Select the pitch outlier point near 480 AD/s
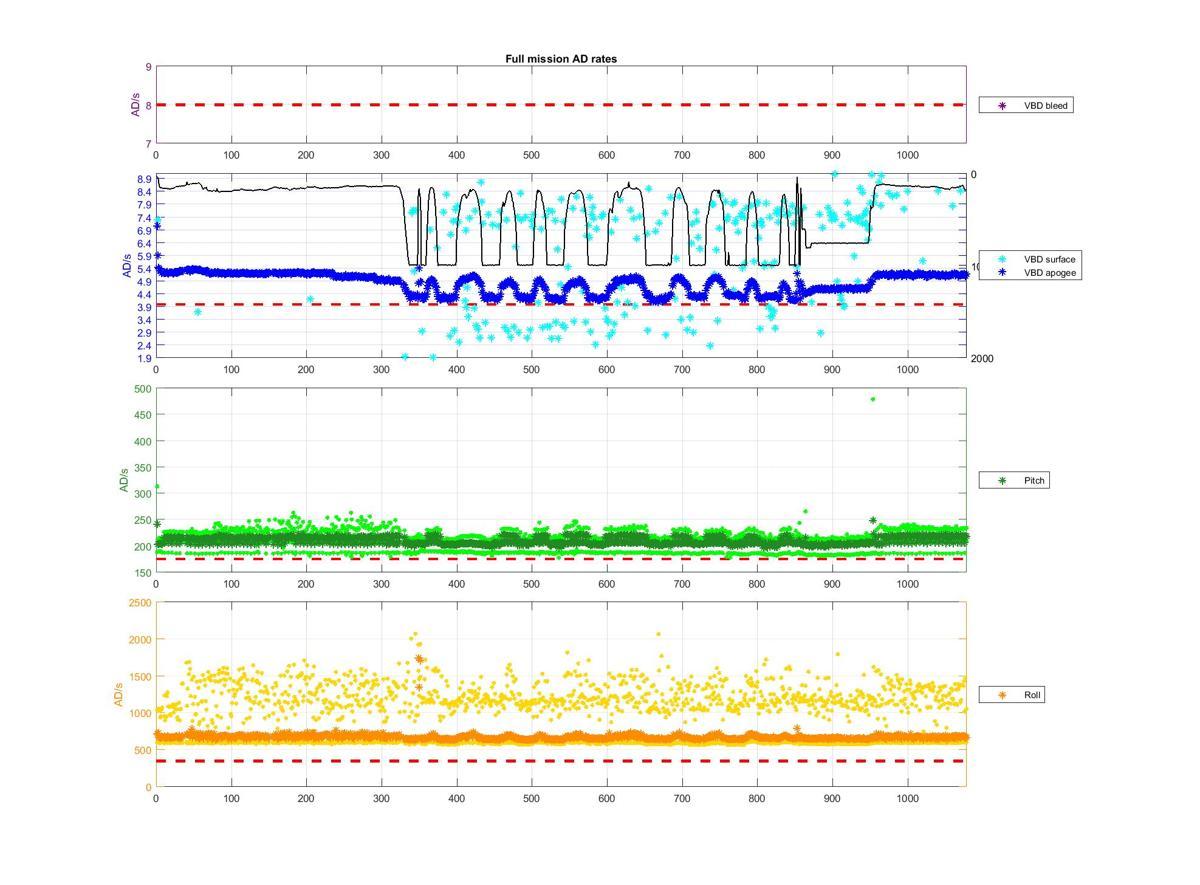Screen dimensions: 1200x885 pos(873,399)
